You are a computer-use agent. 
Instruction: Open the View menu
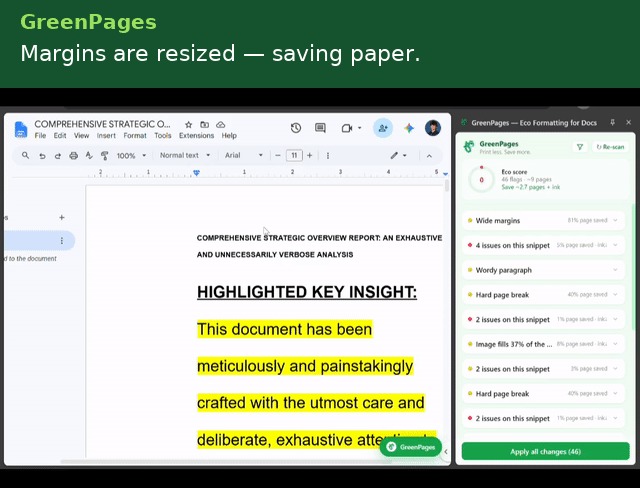point(81,135)
